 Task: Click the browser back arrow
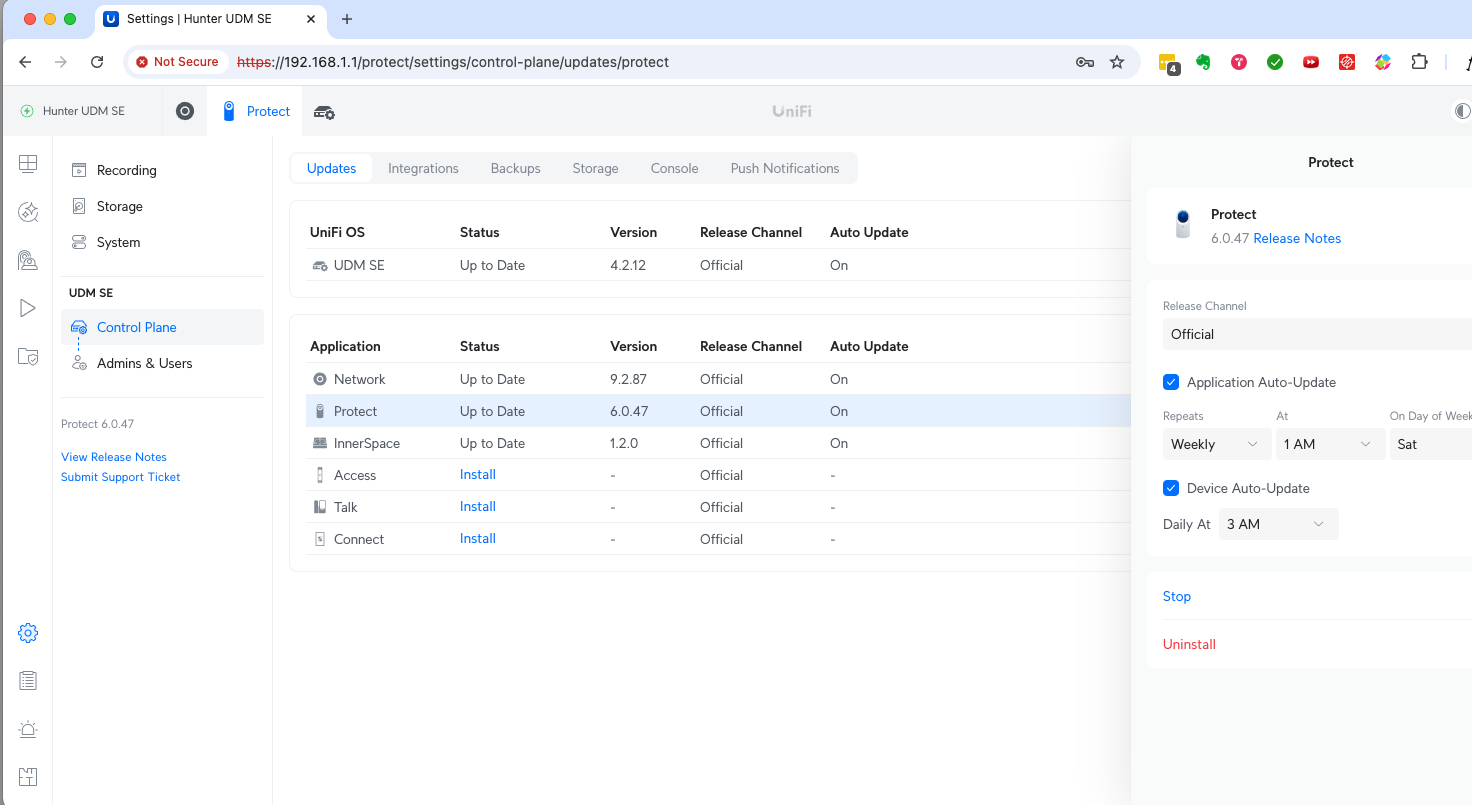click(x=25, y=62)
